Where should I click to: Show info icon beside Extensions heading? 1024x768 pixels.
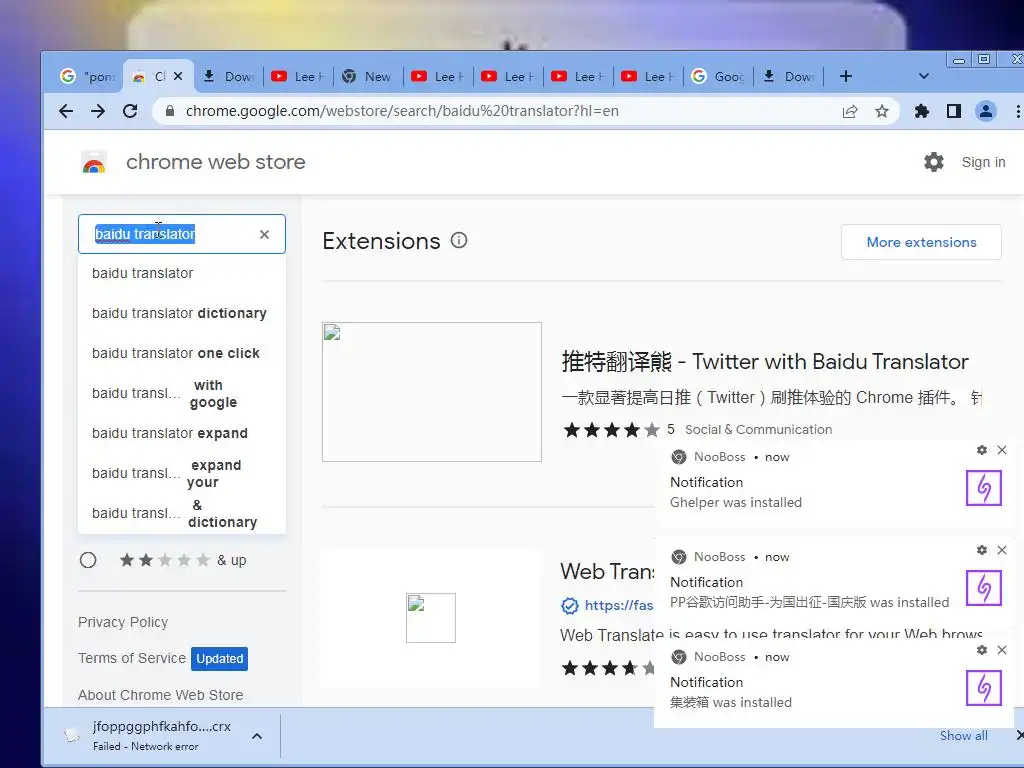click(x=459, y=240)
